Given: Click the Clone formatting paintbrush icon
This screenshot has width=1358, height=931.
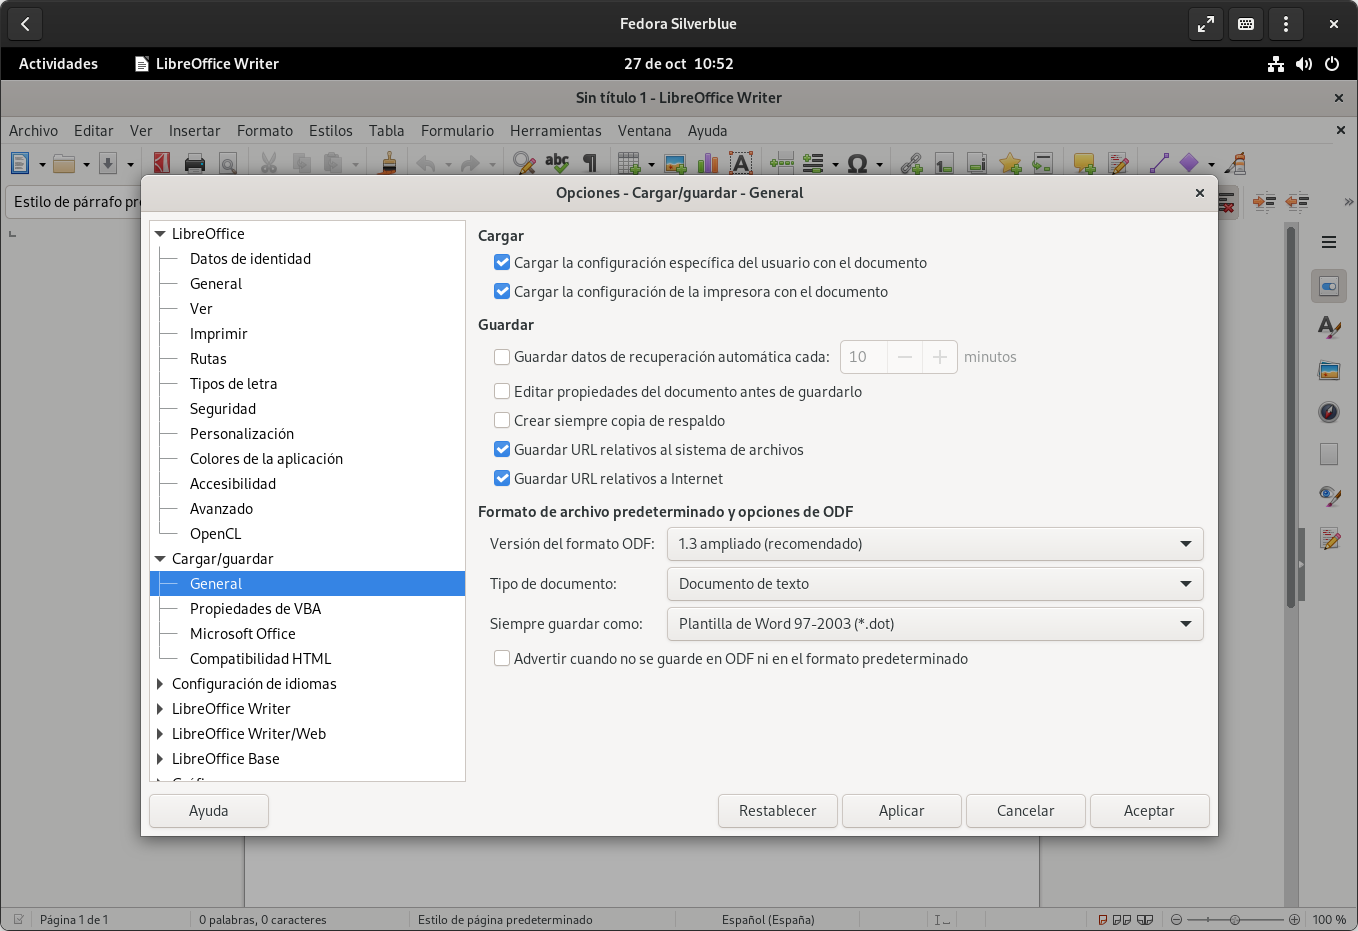Looking at the screenshot, I should click(x=389, y=163).
